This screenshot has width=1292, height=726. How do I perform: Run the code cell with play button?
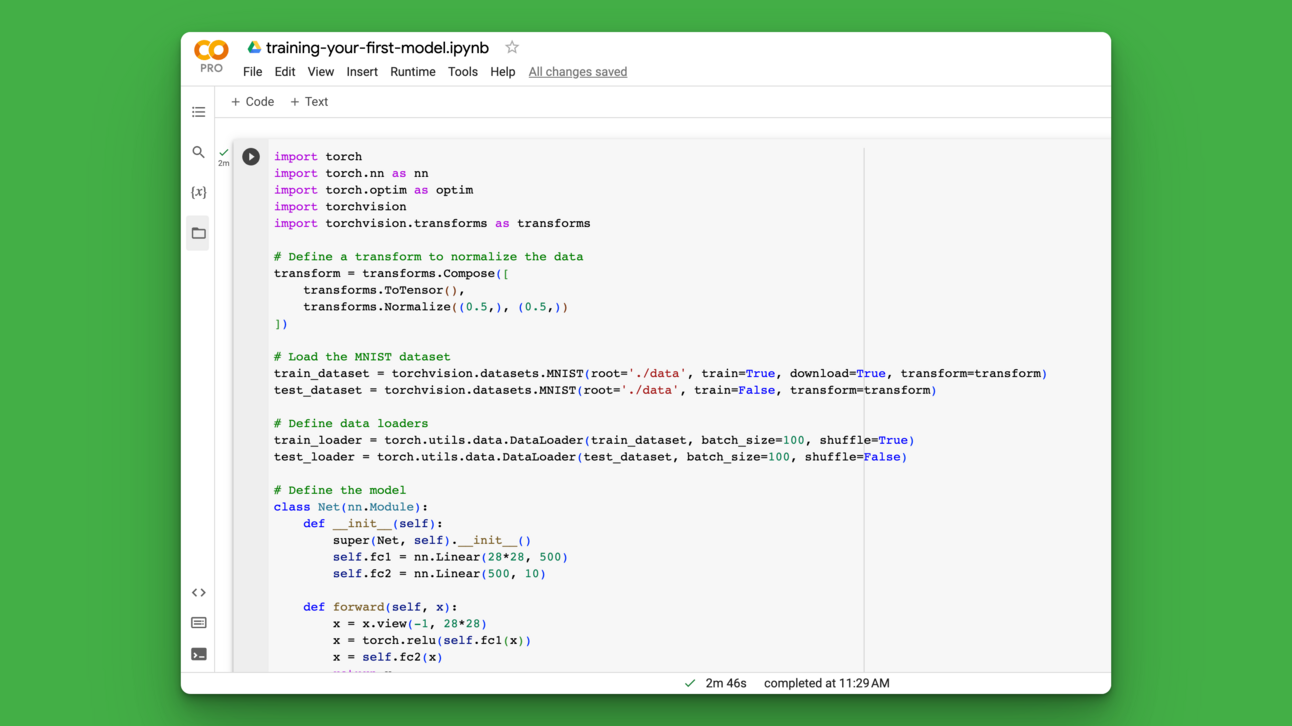coord(251,157)
